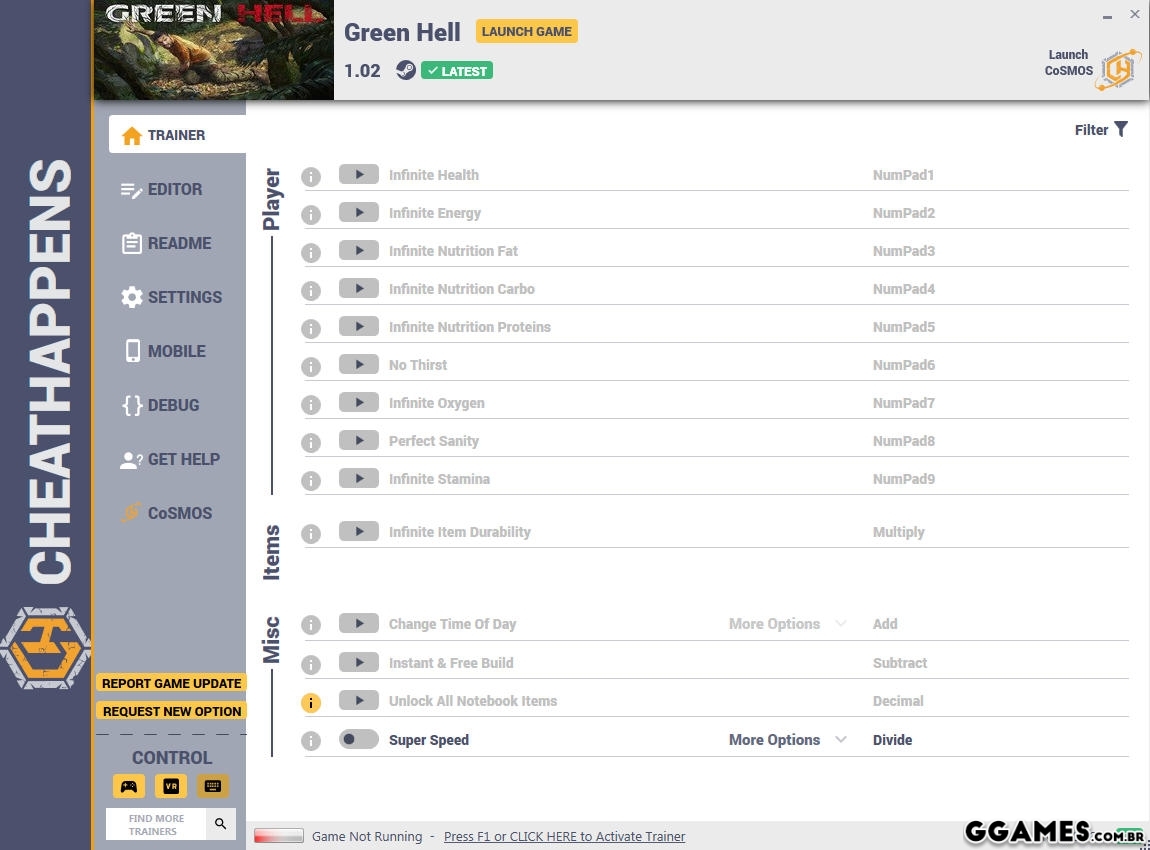This screenshot has height=850, width=1150.
Task: Click the Steam platform icon
Action: tap(405, 70)
